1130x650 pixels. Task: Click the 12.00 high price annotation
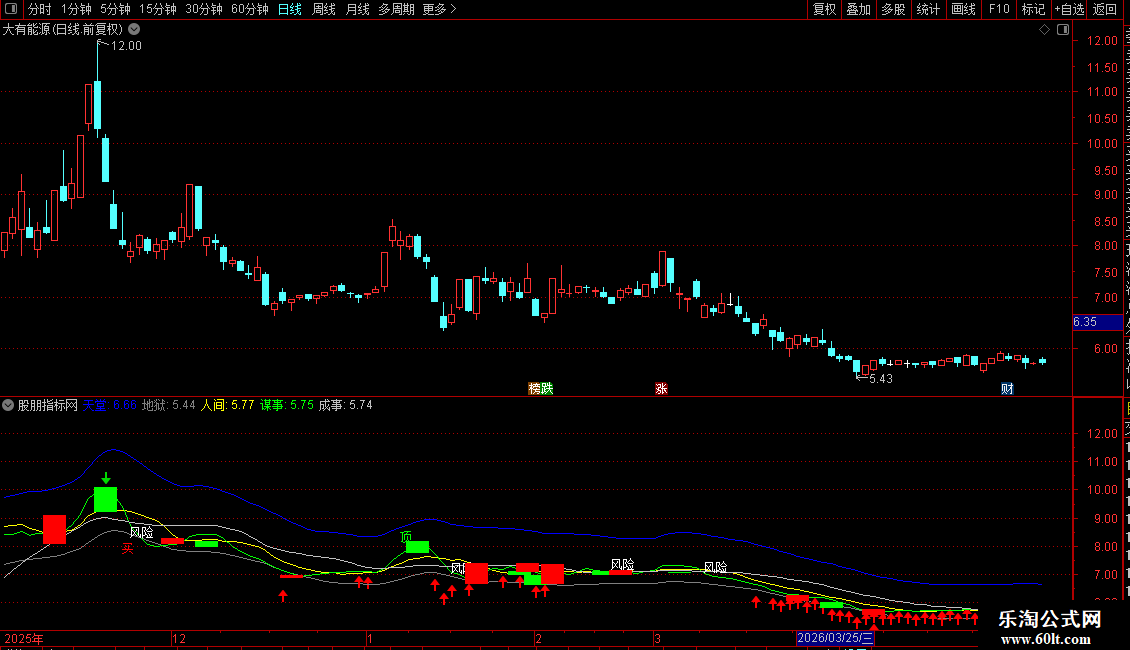(x=126, y=45)
